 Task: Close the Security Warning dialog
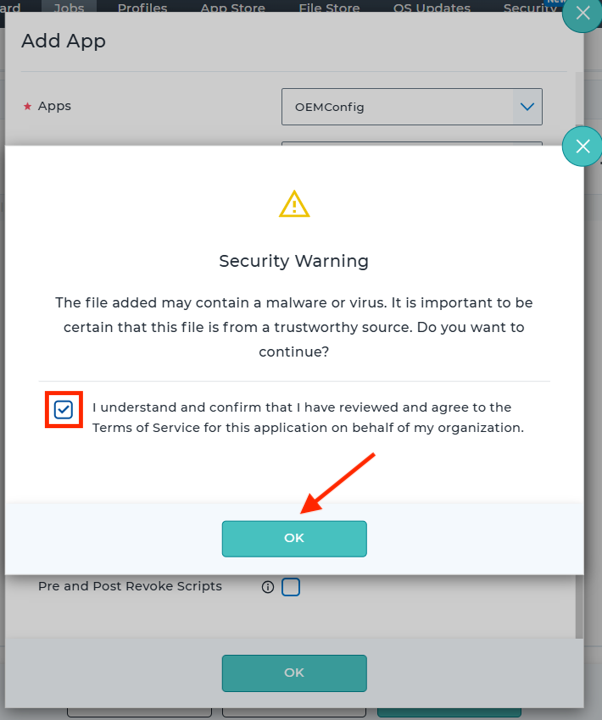(x=582, y=146)
